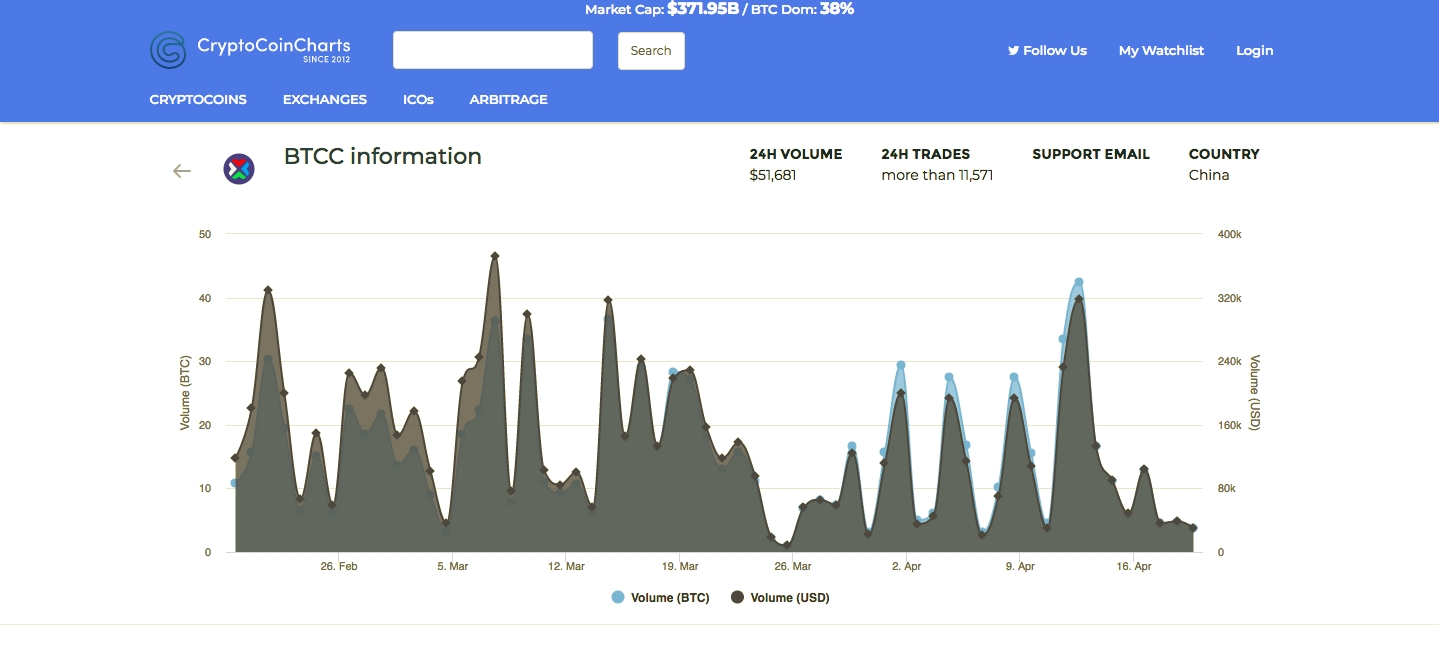Click the 24H VOLUME value $51,681
Image resolution: width=1439 pixels, height=659 pixels.
[x=773, y=175]
